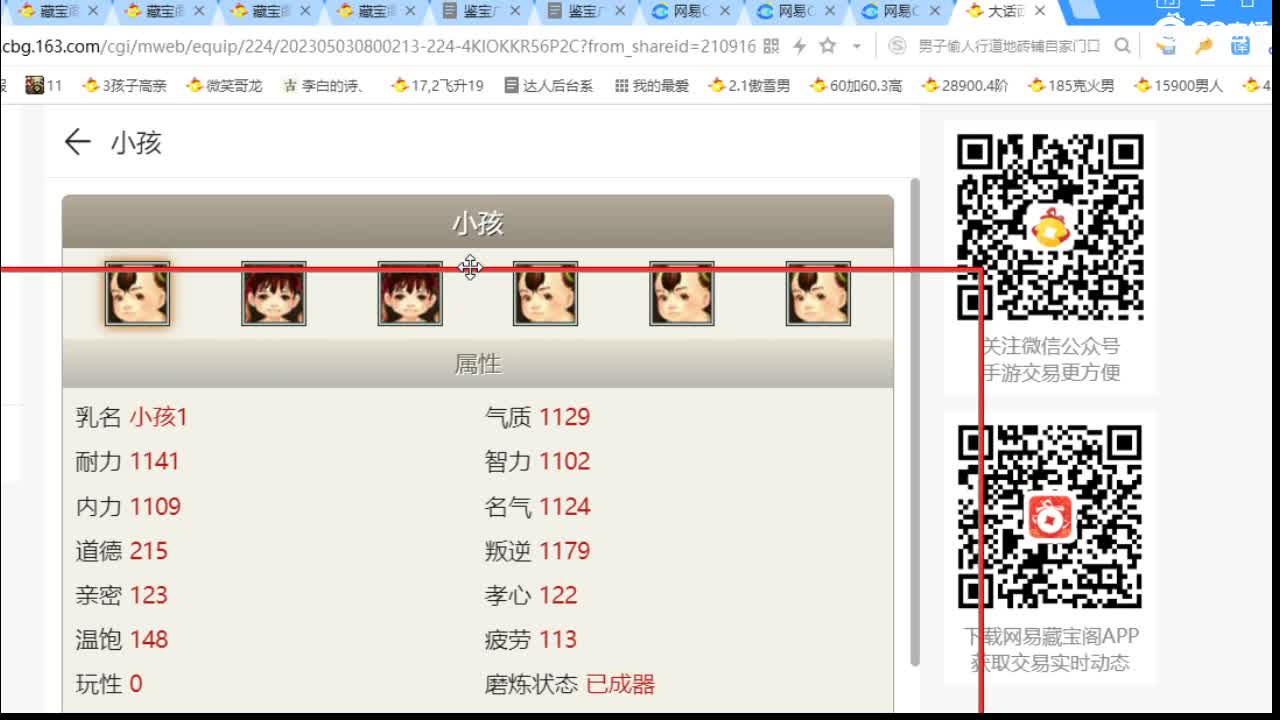This screenshot has width=1280, height=720.
Task: Click the lightning speed-mode icon
Action: click(x=799, y=46)
